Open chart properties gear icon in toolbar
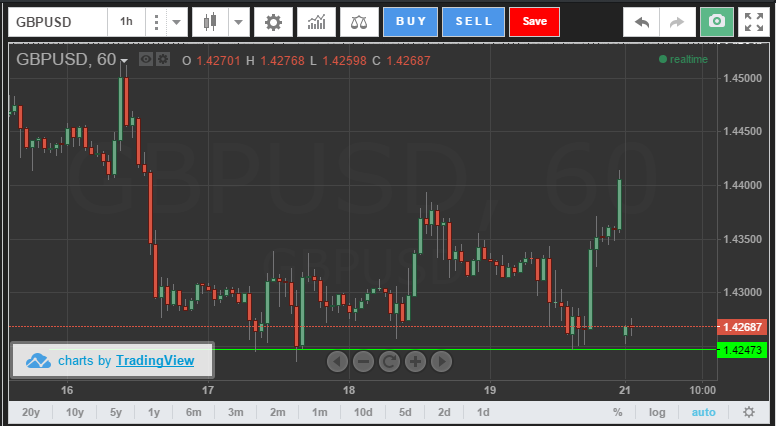 coord(273,22)
